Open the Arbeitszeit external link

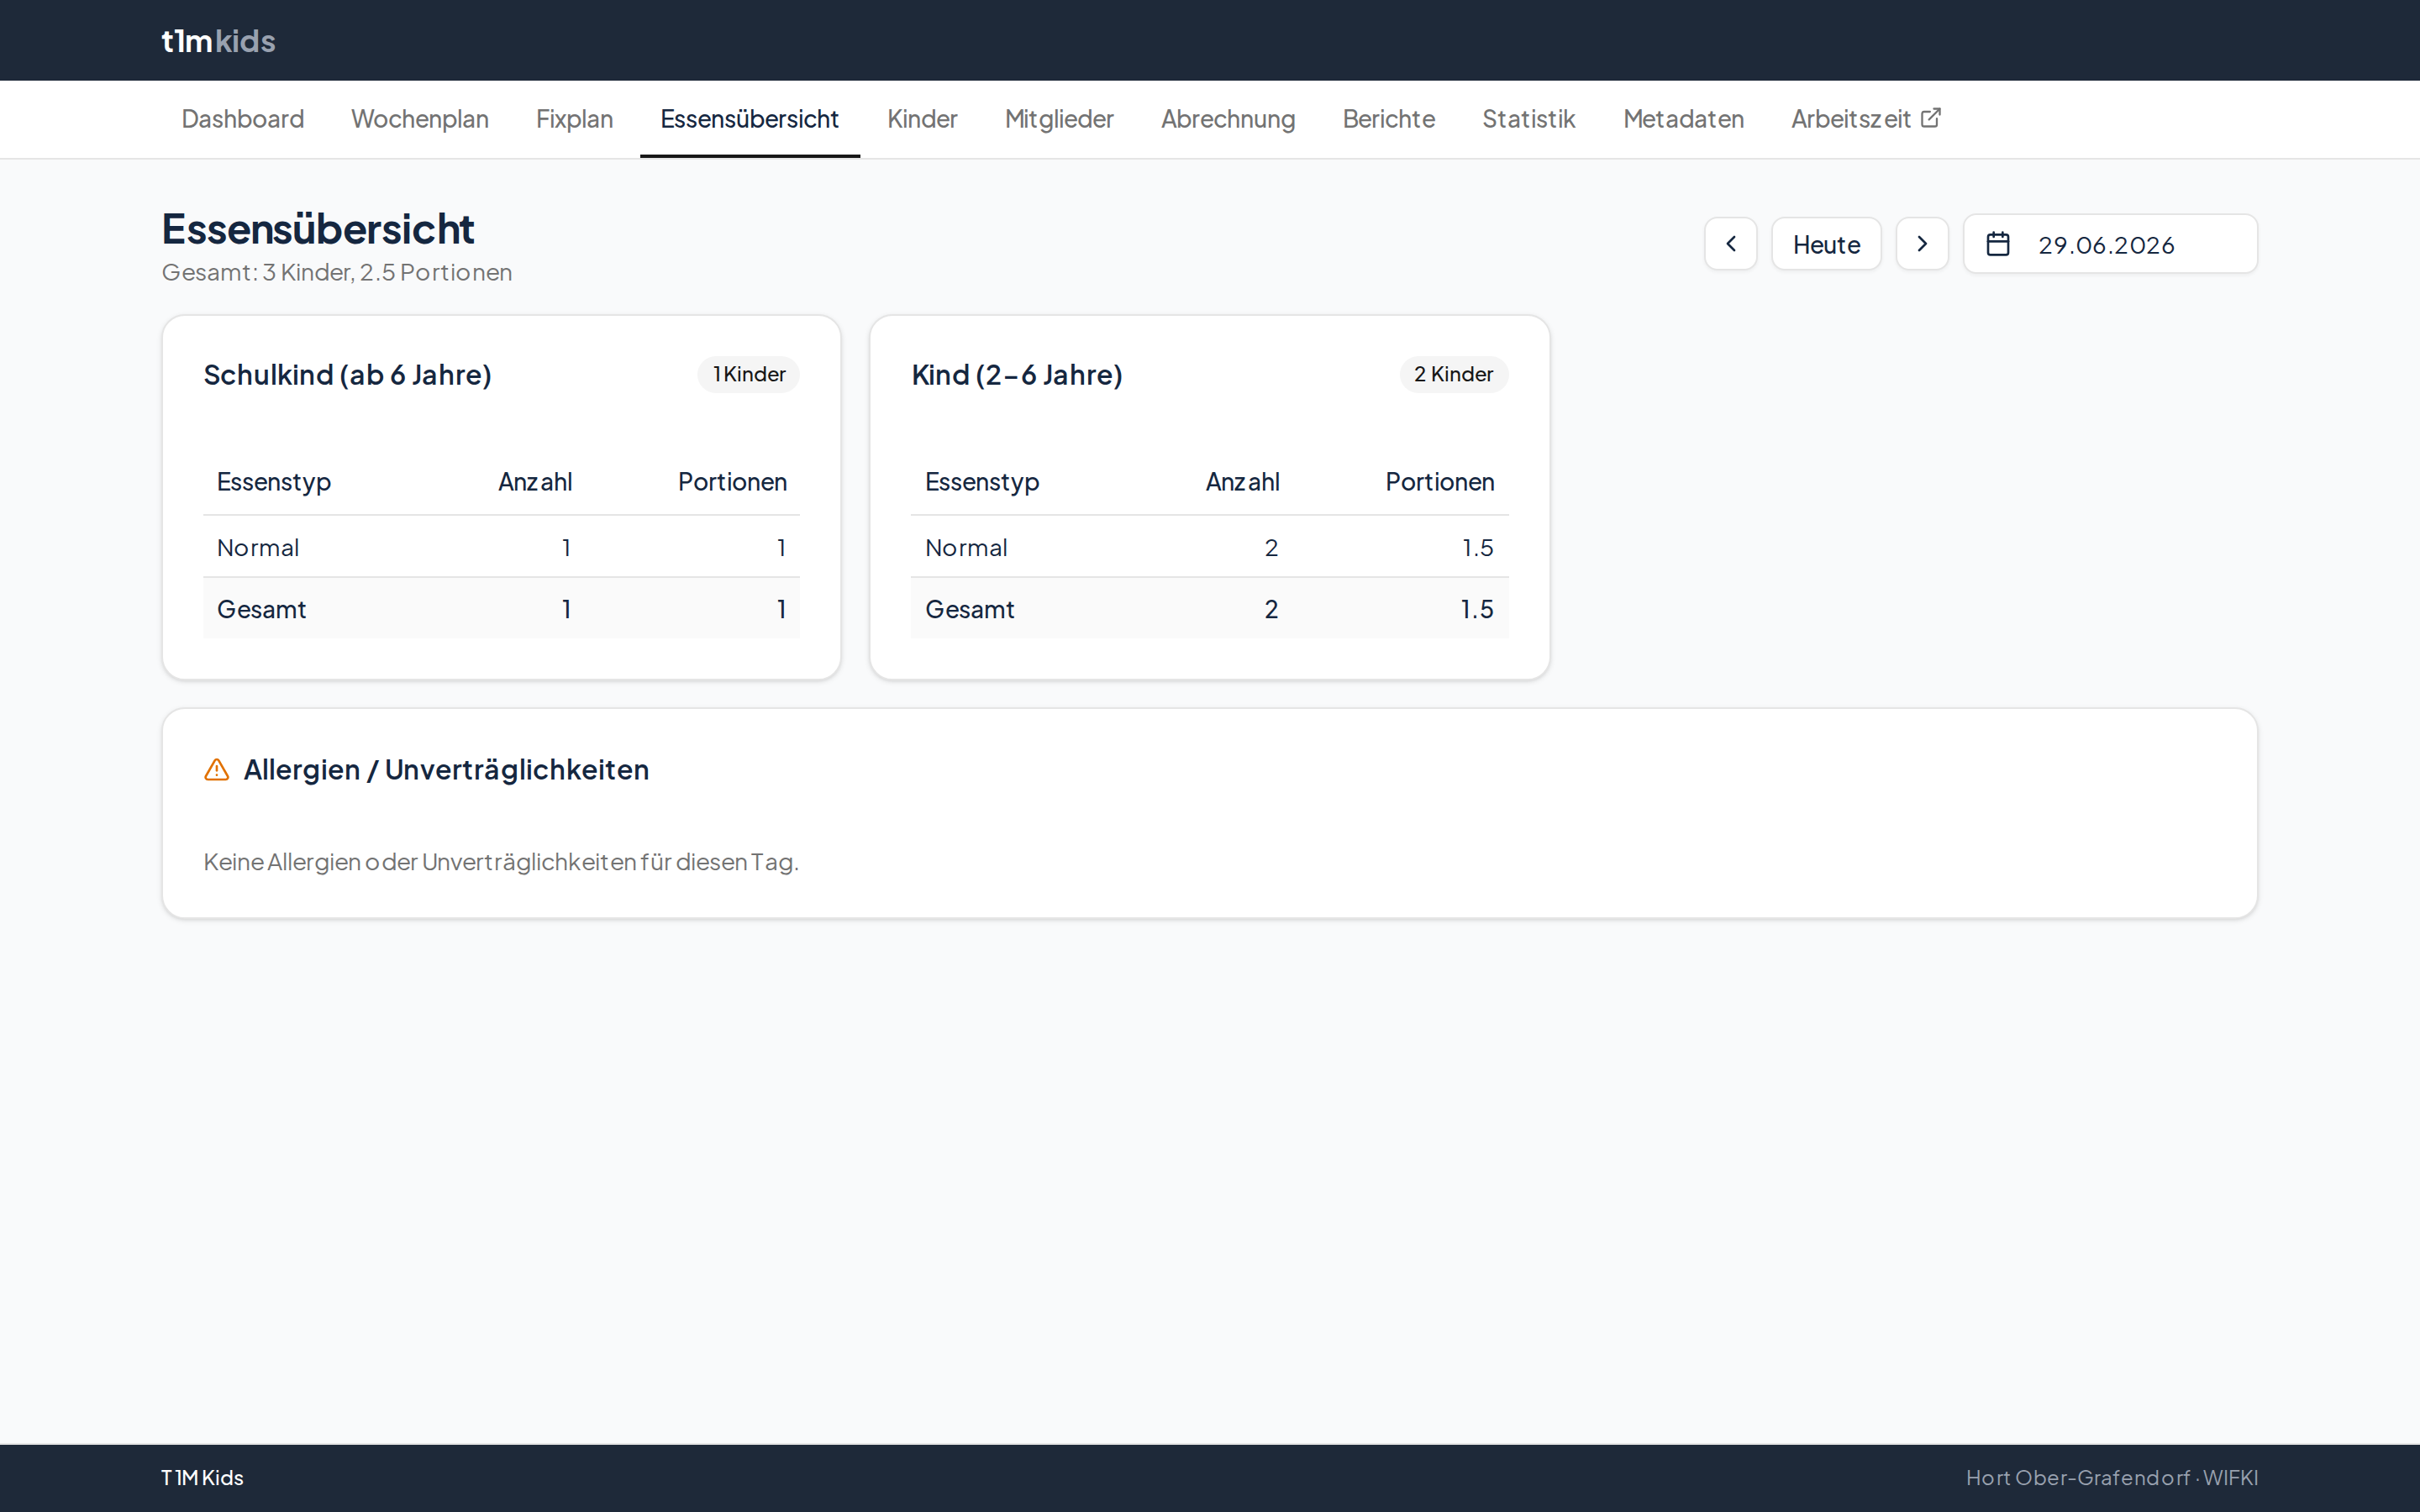tap(1866, 119)
